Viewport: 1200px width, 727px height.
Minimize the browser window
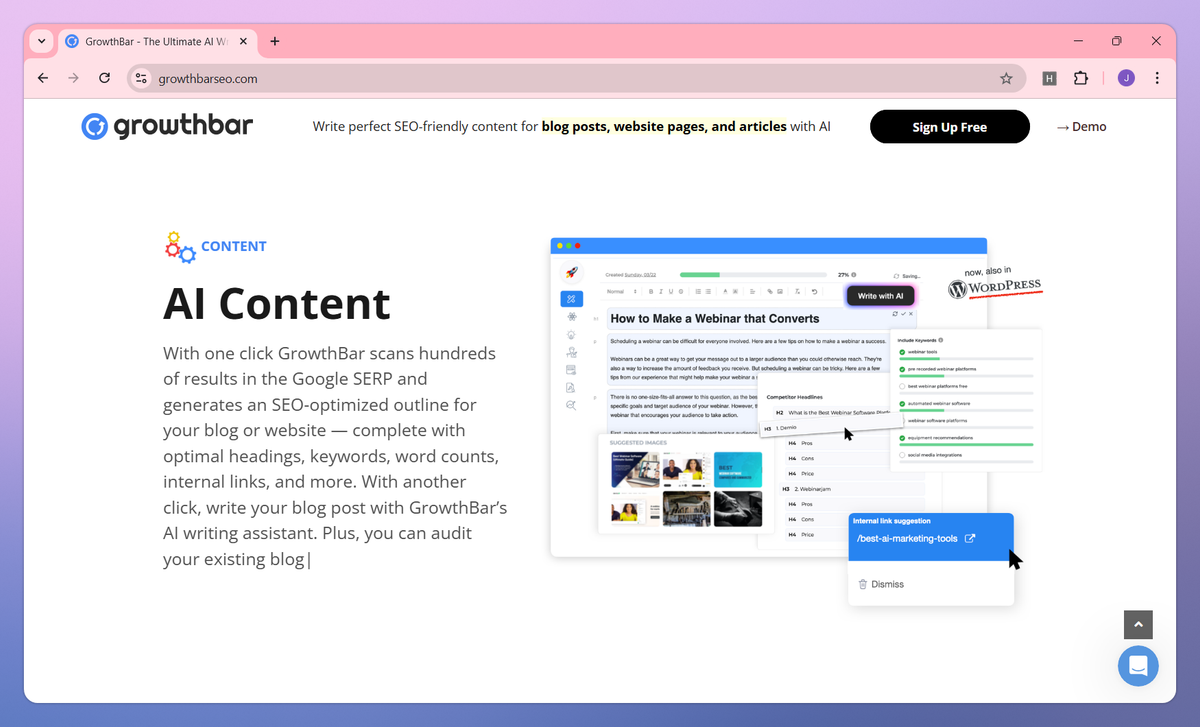1078,41
